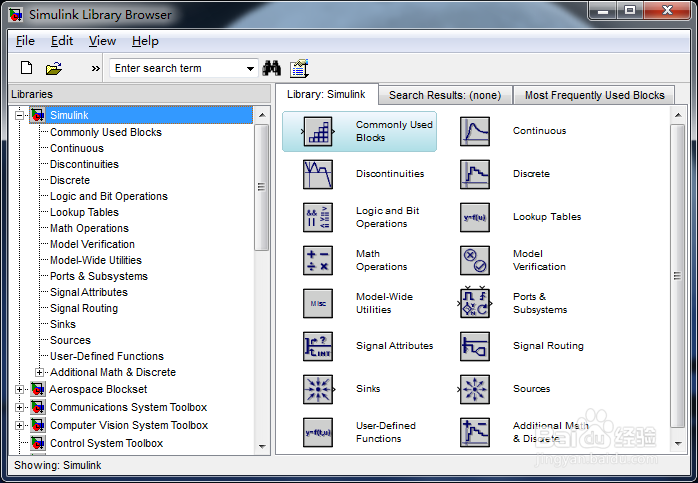Select Signal Attributes tree item
Screen dimensions: 698x483
coord(89,292)
